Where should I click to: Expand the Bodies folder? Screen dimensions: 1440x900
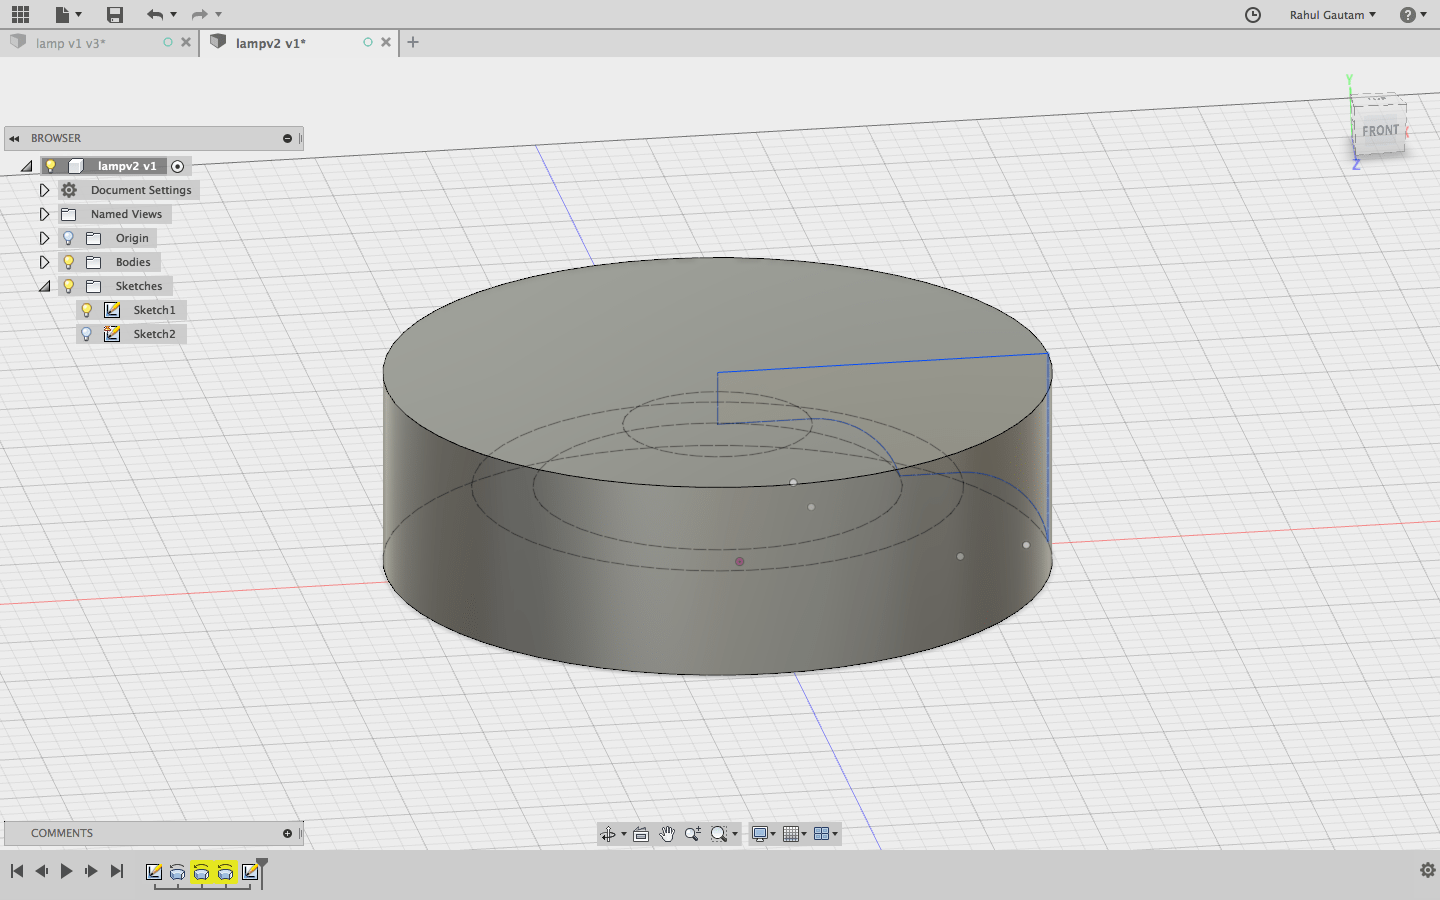[x=44, y=262]
